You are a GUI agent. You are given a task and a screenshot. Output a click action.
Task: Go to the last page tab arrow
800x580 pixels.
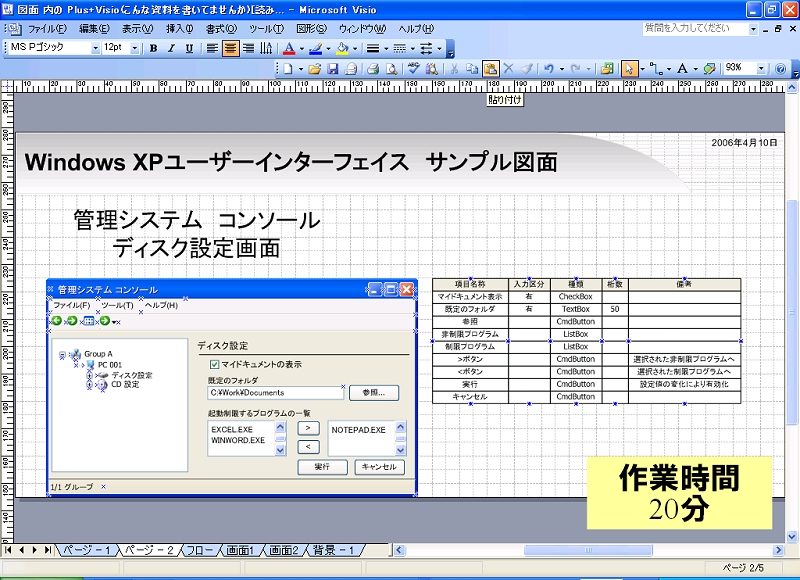[x=47, y=550]
